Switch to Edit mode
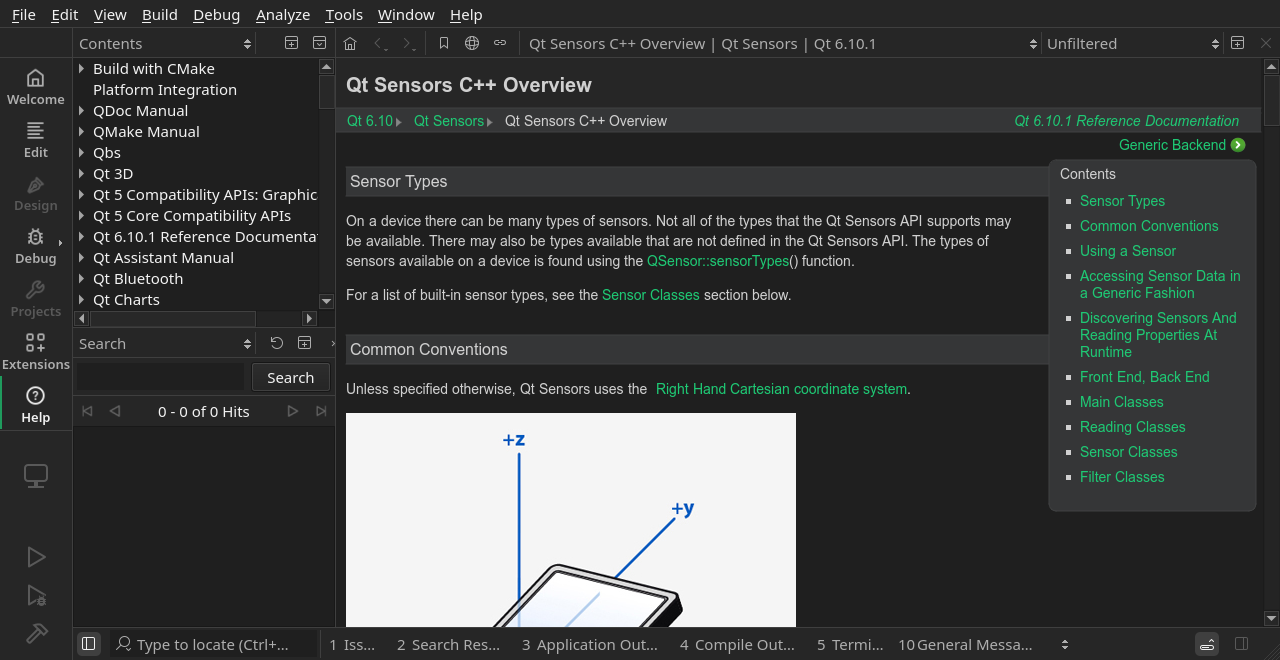Screen dimensions: 1280x660 coord(36,139)
